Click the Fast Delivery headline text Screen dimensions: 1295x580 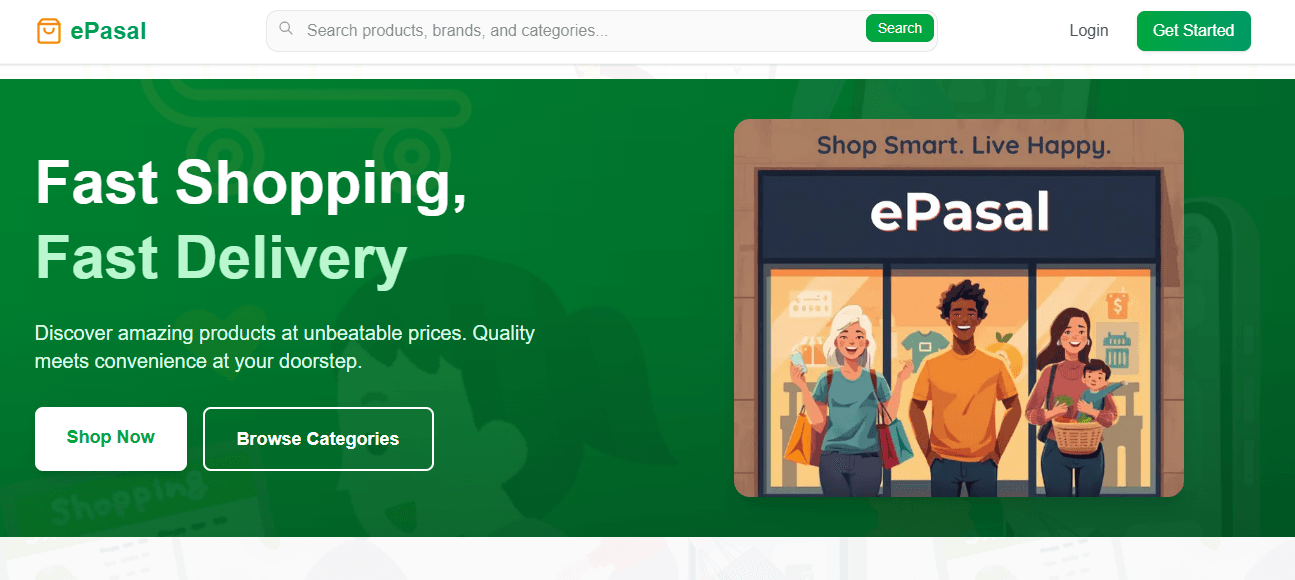coord(221,257)
